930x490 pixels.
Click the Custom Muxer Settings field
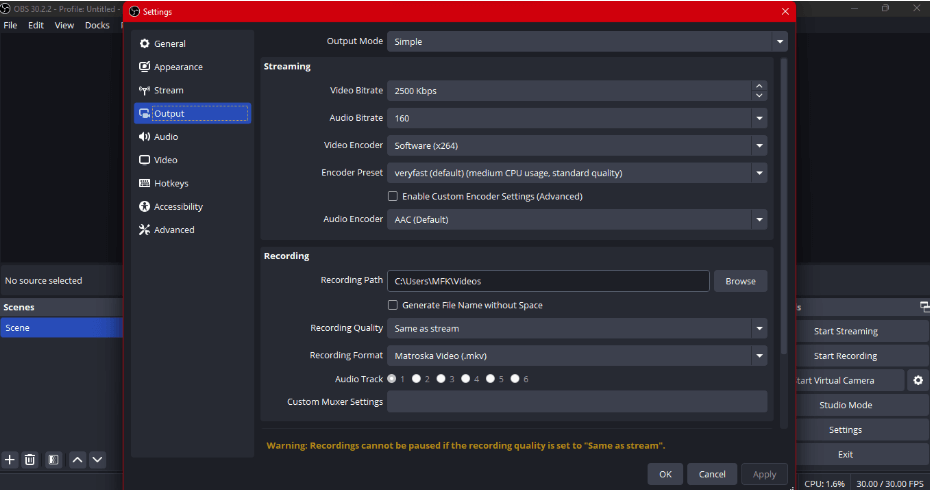pyautogui.click(x=577, y=402)
